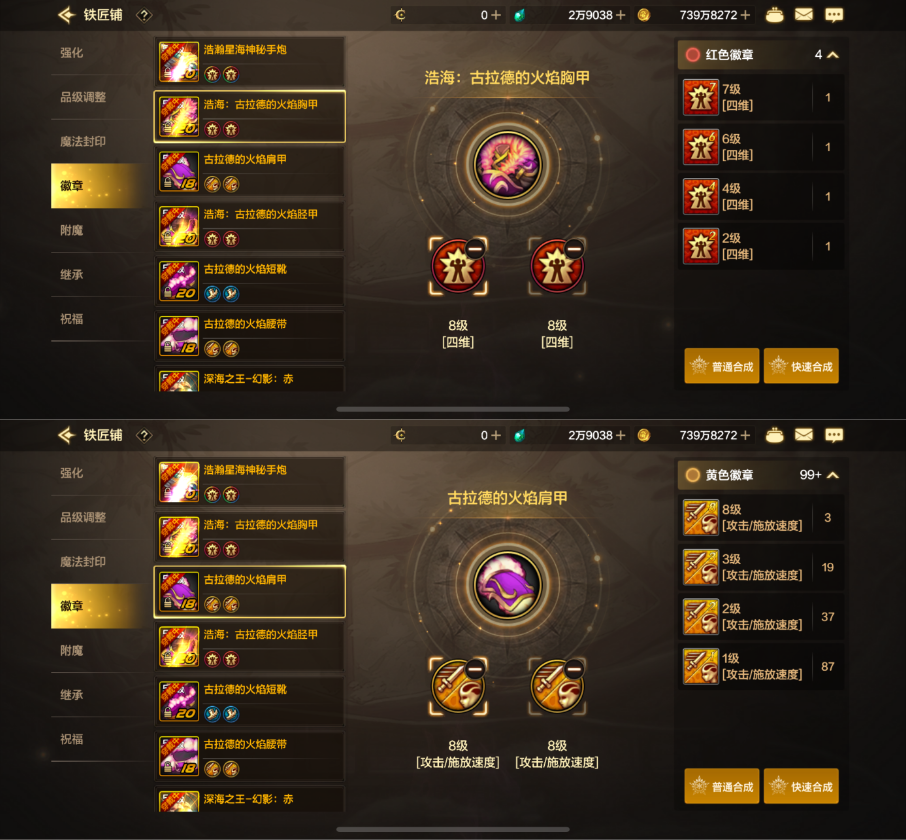Add gold coins using plus beside 739万8272 at top
The height and width of the screenshot is (840, 906).
click(x=745, y=15)
